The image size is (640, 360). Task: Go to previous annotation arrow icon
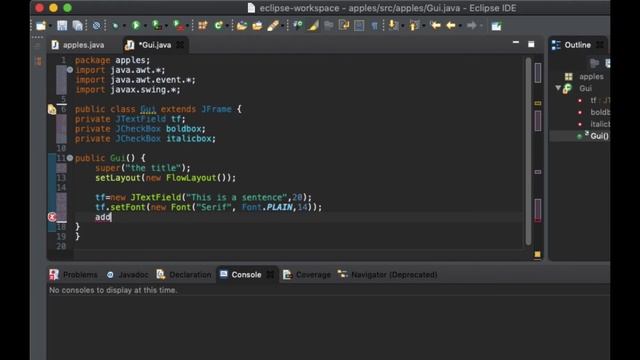[x=414, y=26]
